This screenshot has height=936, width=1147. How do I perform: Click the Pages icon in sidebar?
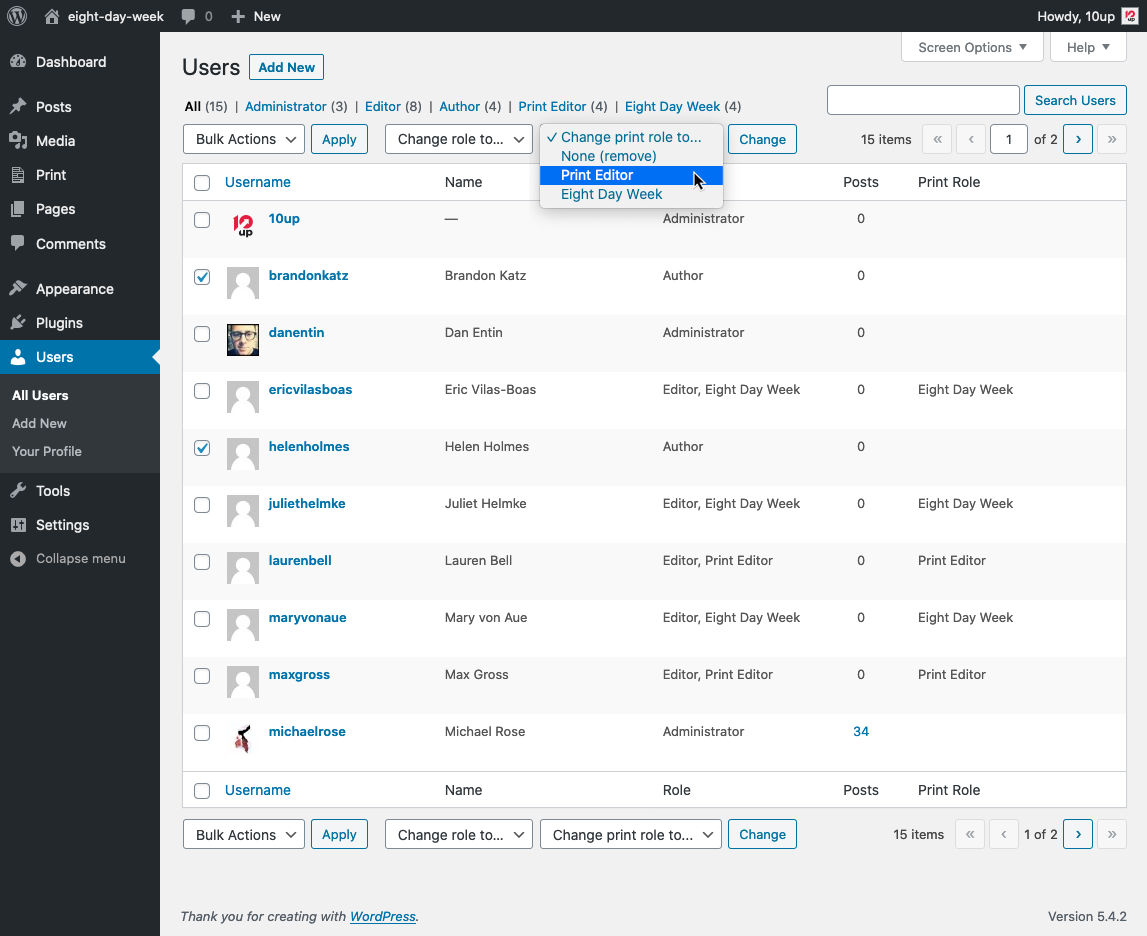18,209
